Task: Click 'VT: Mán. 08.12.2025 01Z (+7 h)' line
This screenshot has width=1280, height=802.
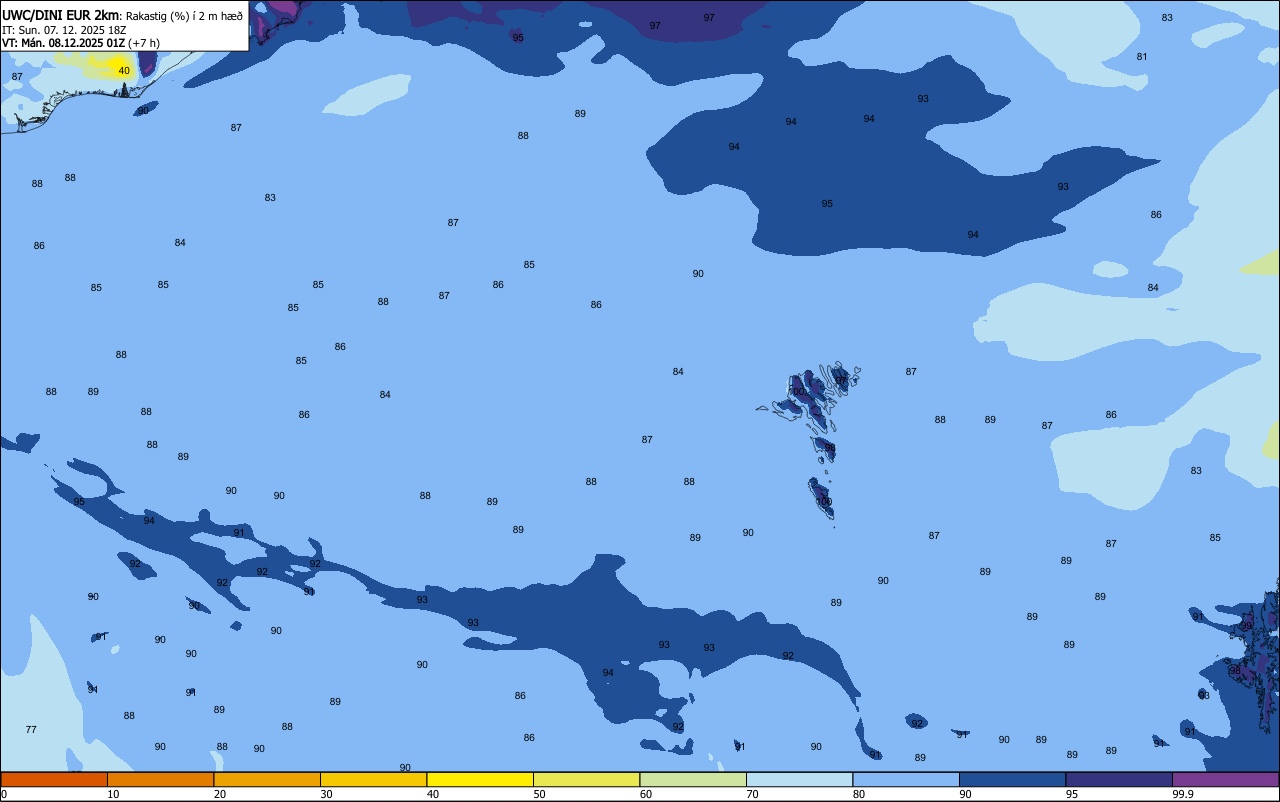Action: (x=81, y=43)
